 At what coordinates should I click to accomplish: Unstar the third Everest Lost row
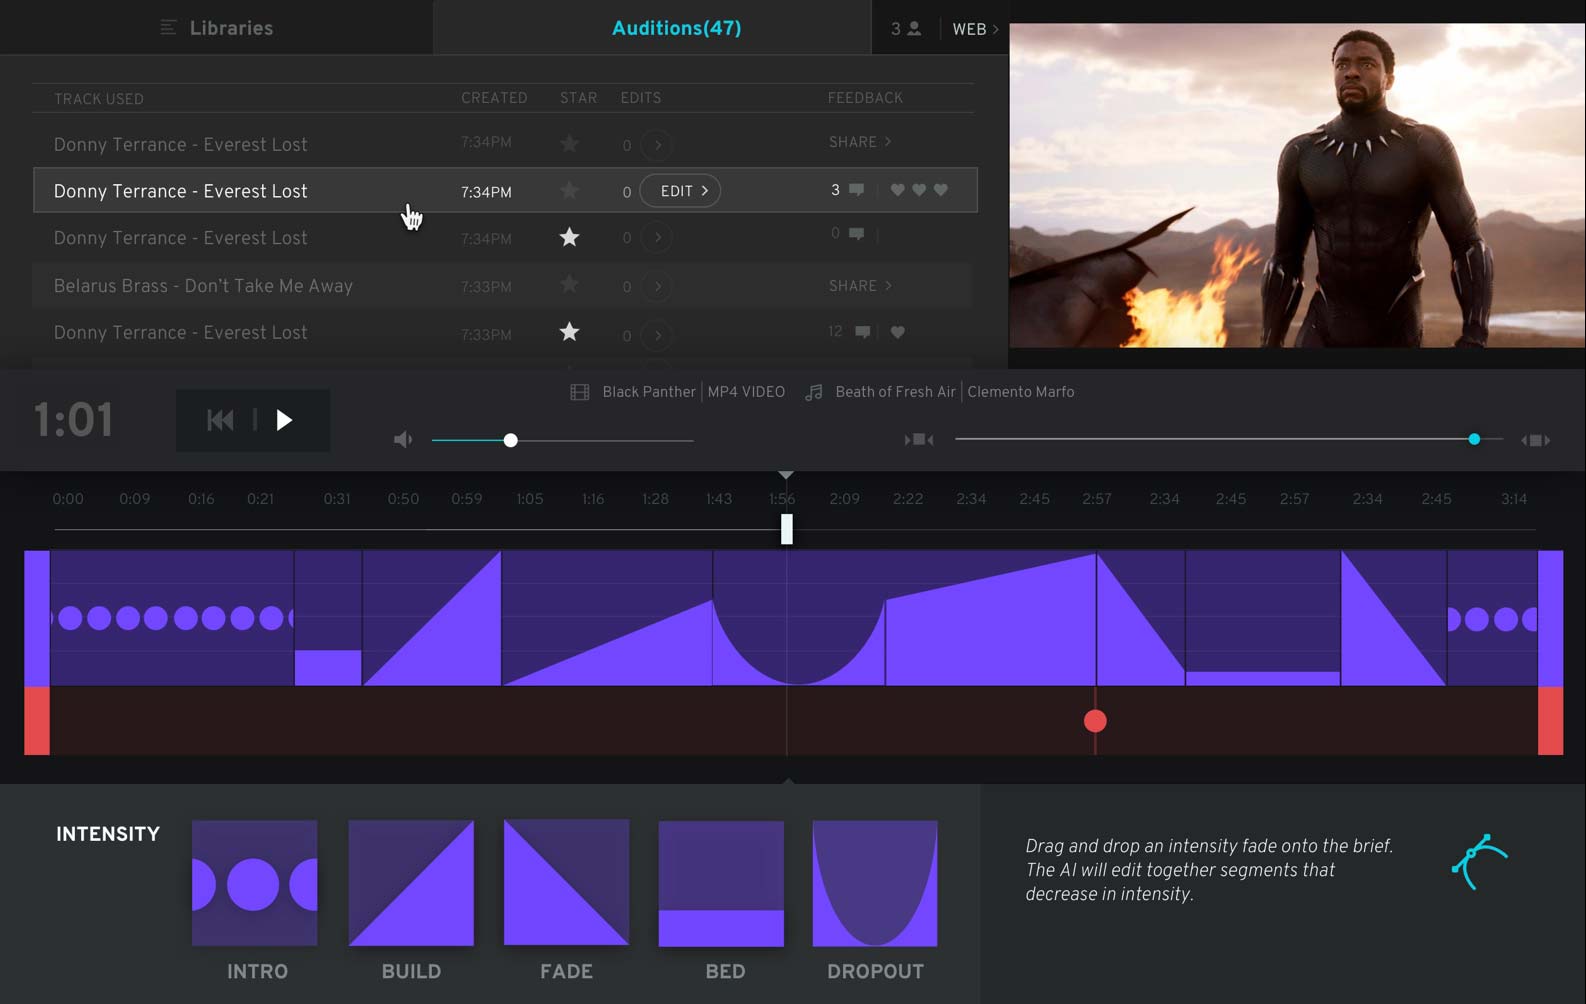[569, 237]
